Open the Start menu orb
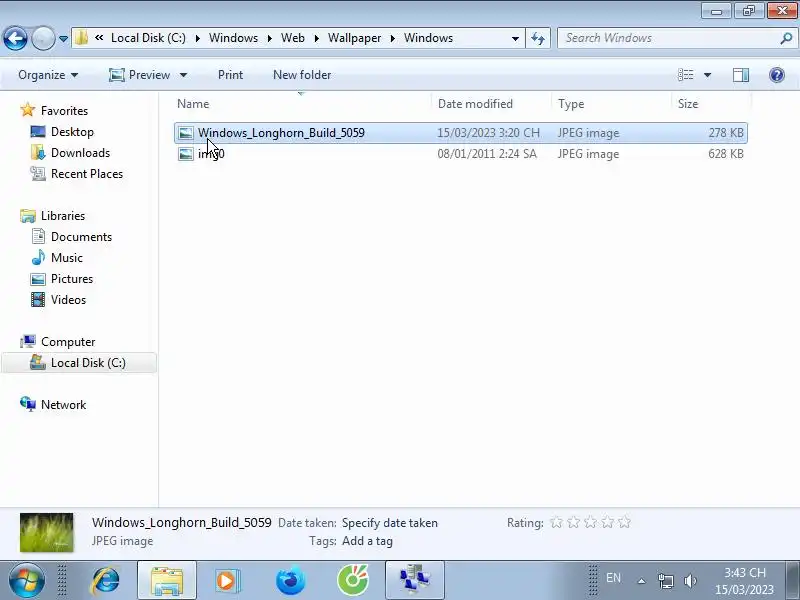 [26, 580]
